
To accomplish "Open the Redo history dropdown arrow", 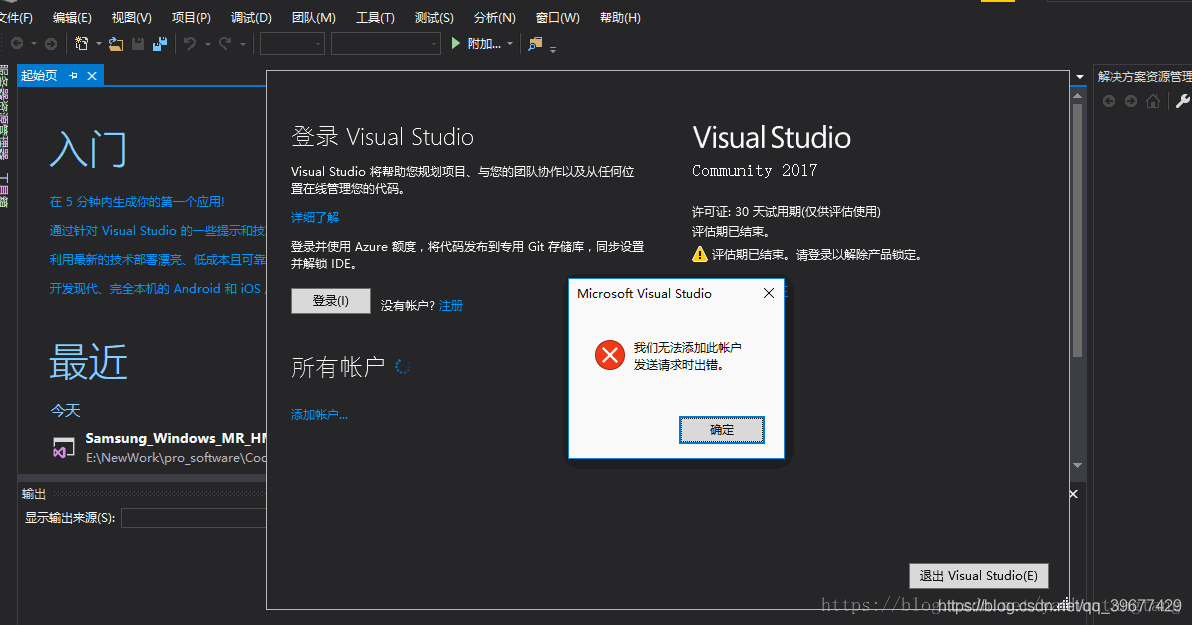I will (243, 44).
